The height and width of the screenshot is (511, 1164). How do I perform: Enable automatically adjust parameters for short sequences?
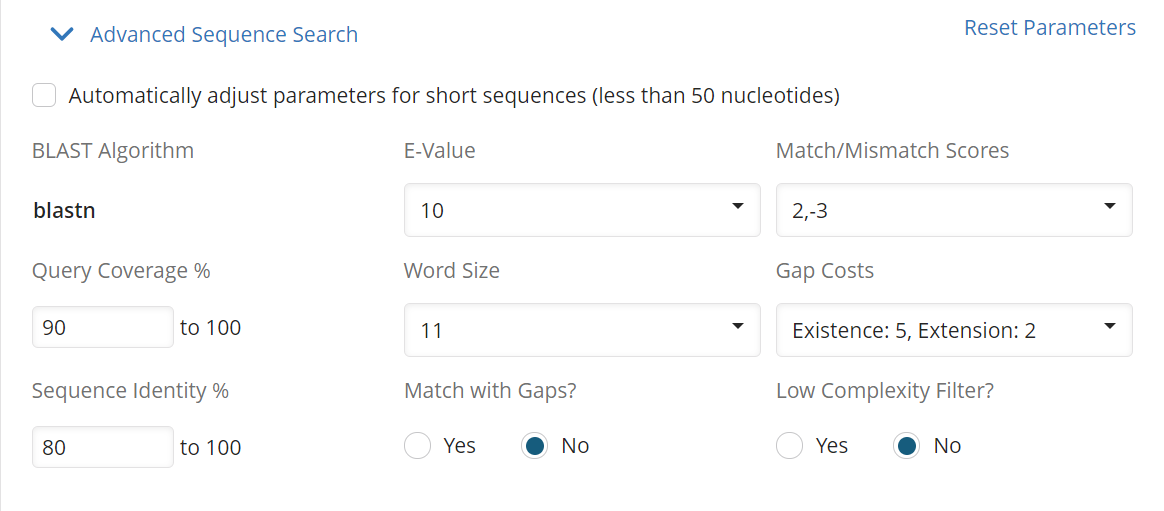(45, 95)
